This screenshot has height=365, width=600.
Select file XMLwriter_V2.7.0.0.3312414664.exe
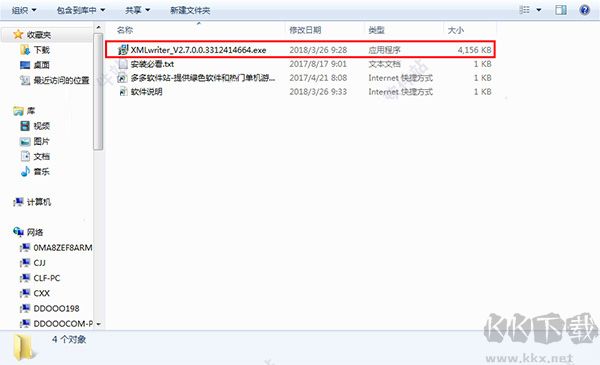198,50
